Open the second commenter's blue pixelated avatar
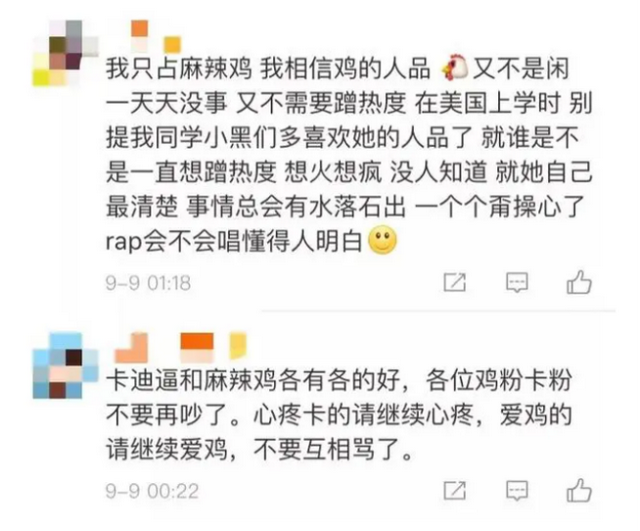Screen dimensions: 640x531 (x=66, y=365)
